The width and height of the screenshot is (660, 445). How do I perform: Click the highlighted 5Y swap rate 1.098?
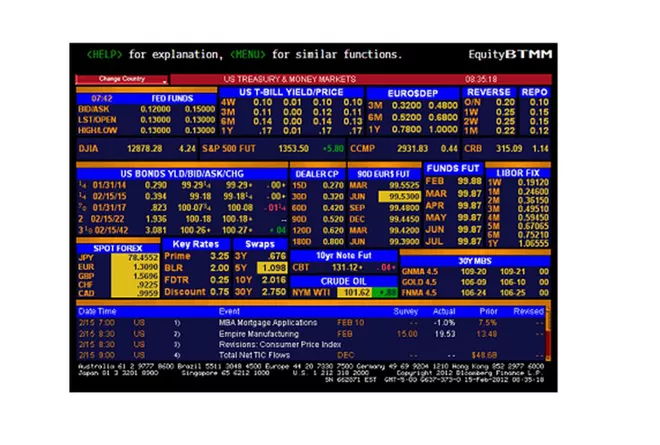(271, 268)
